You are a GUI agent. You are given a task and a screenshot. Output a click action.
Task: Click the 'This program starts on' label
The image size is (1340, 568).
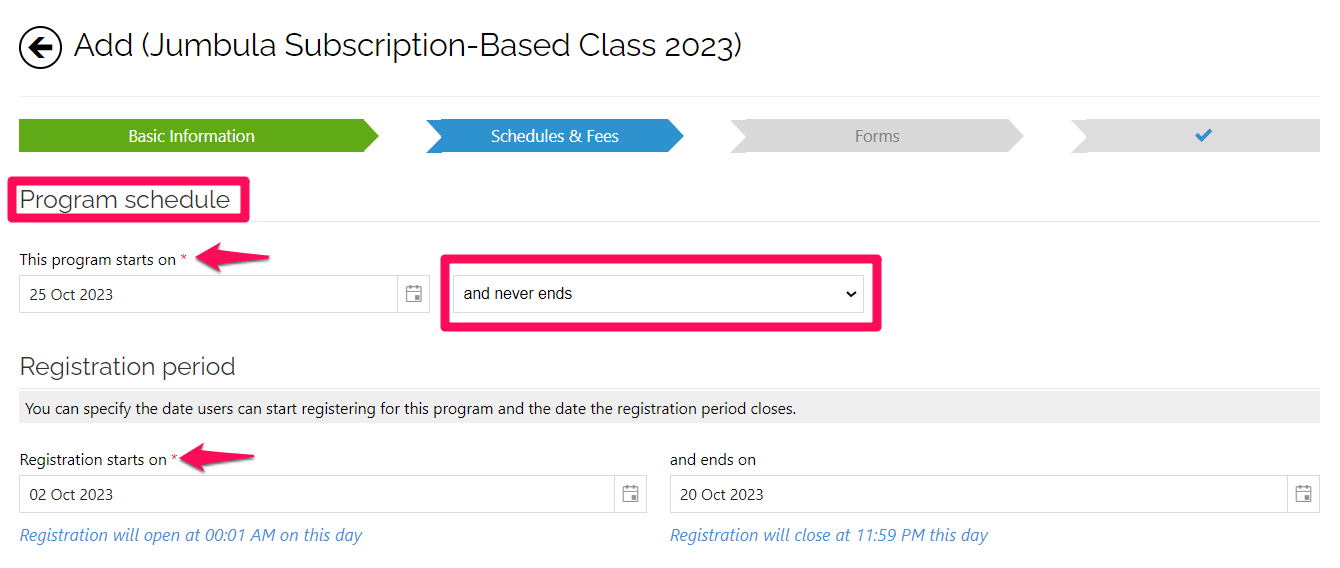tap(98, 259)
